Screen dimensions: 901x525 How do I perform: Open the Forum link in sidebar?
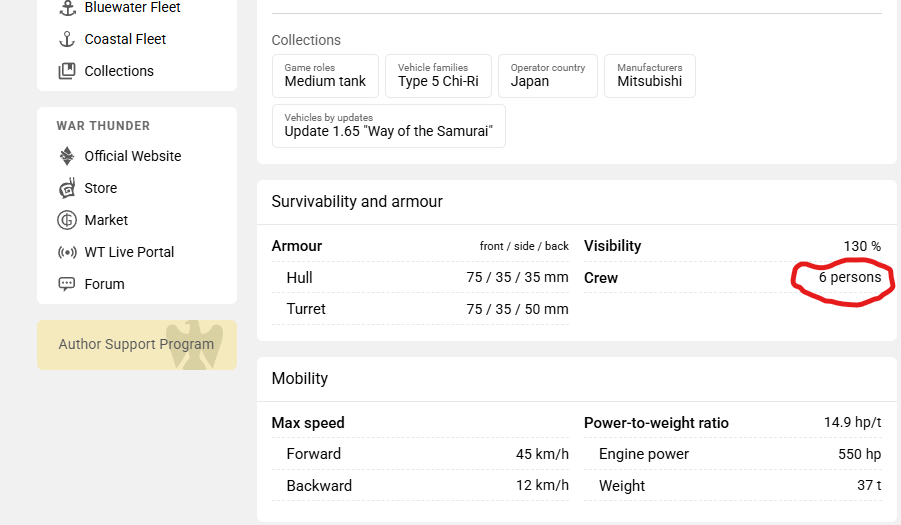click(x=104, y=284)
